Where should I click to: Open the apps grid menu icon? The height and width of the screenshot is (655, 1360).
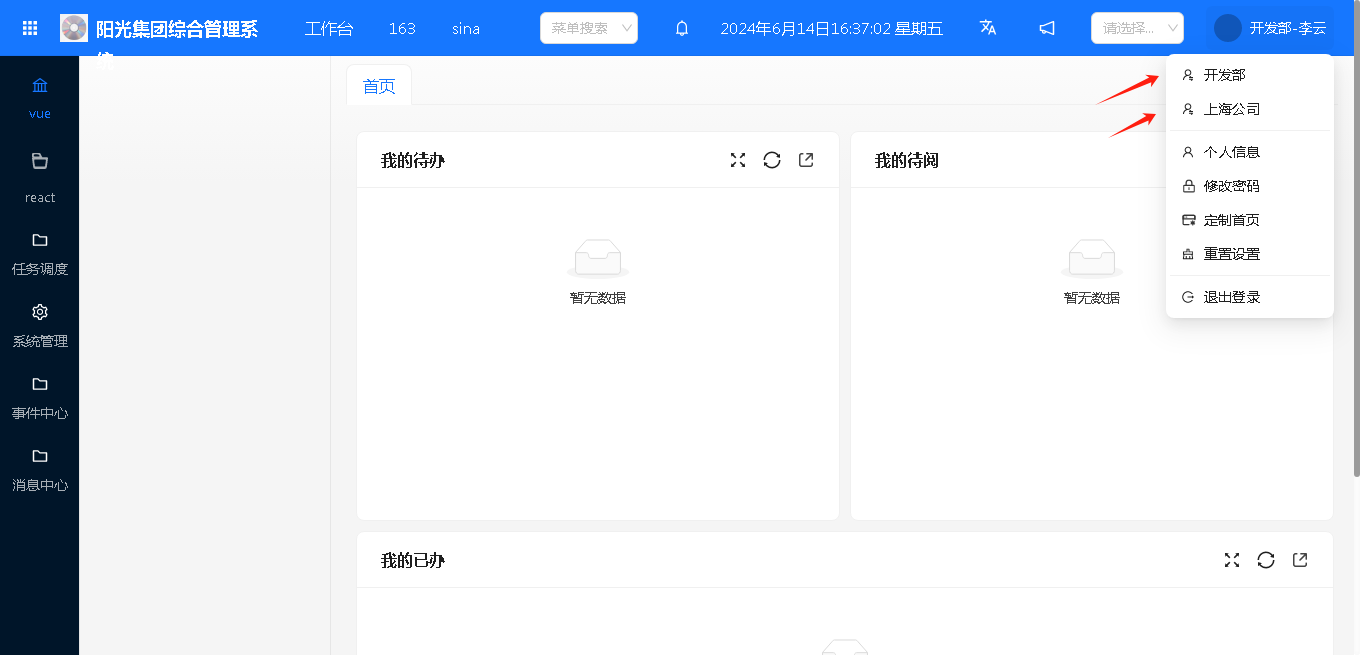[x=30, y=28]
